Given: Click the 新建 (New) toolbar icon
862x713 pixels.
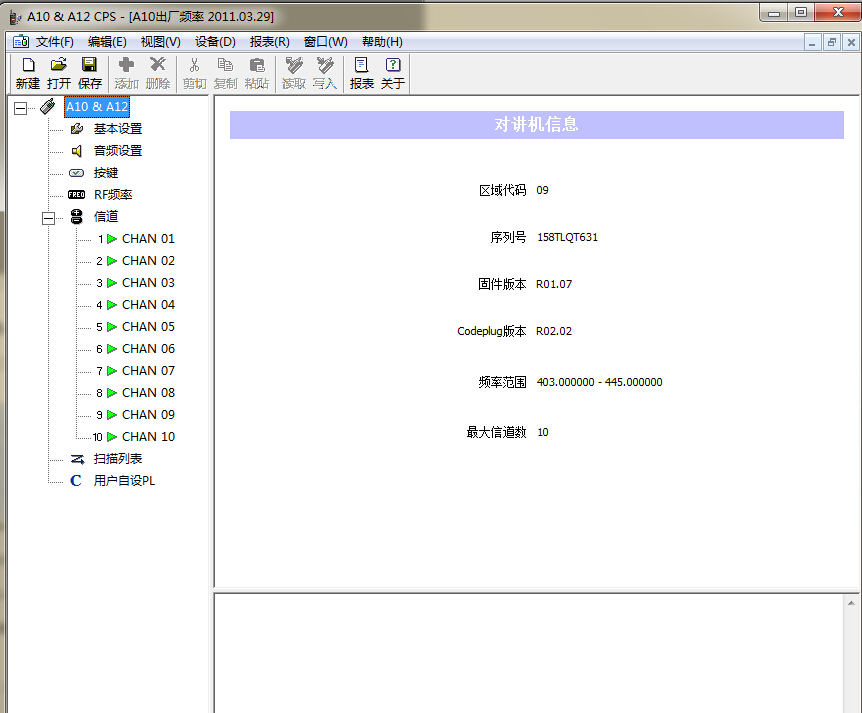Looking at the screenshot, I should 28,65.
